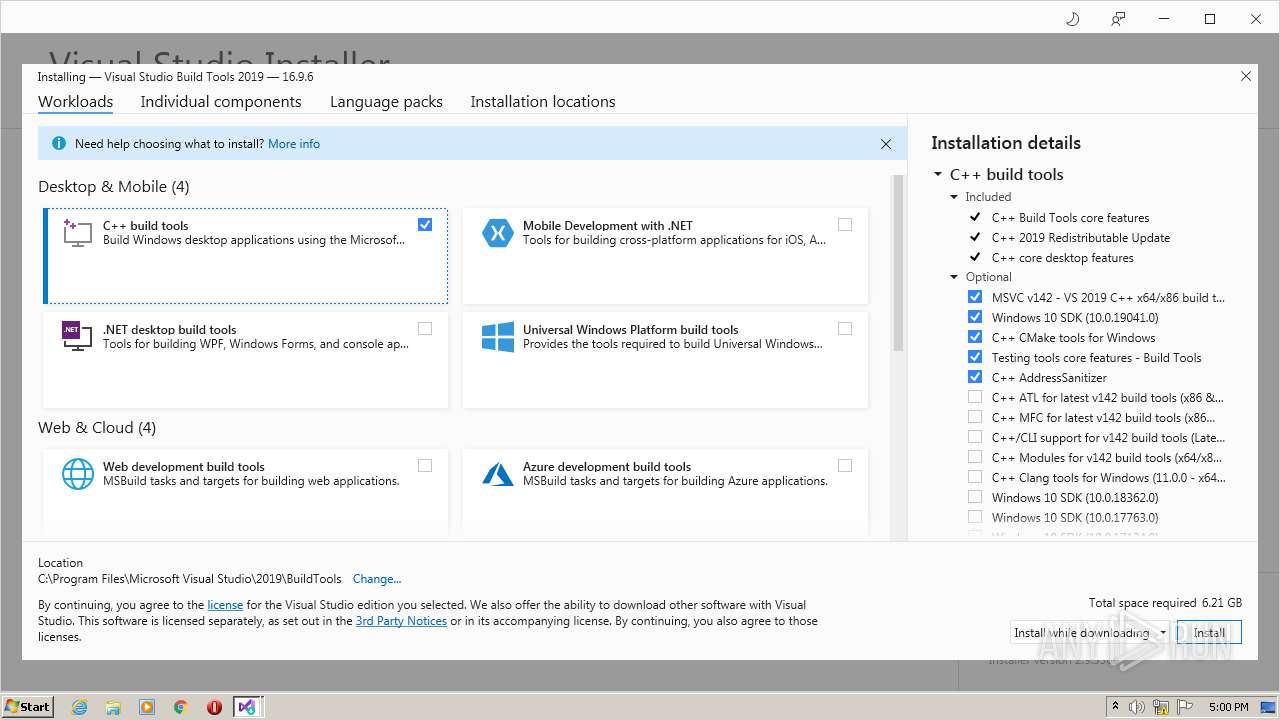This screenshot has height=720, width=1280.
Task: Check C++ Clang tools for Windows
Action: point(975,477)
